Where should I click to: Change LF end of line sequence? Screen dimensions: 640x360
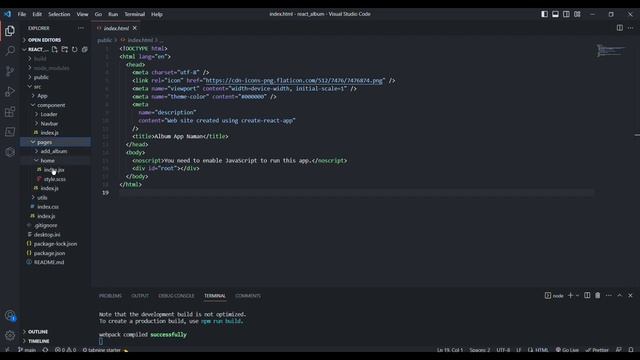coord(519,350)
